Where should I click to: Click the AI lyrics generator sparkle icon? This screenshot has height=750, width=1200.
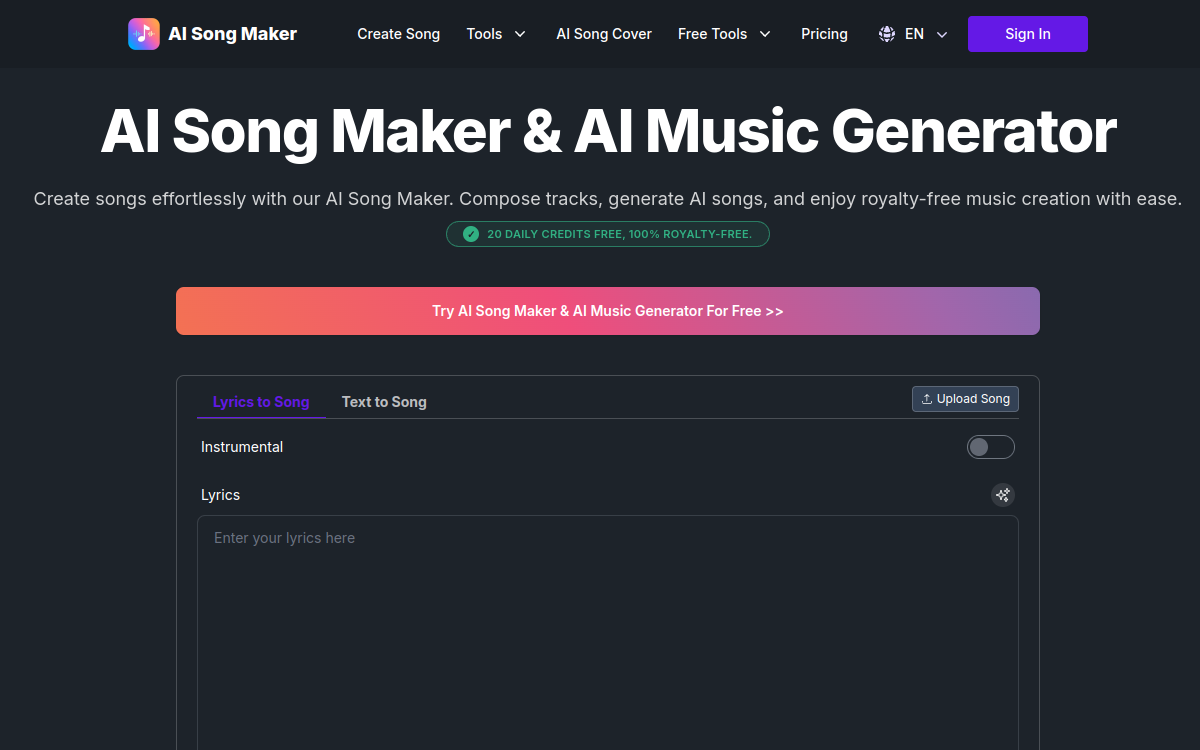pos(1003,495)
